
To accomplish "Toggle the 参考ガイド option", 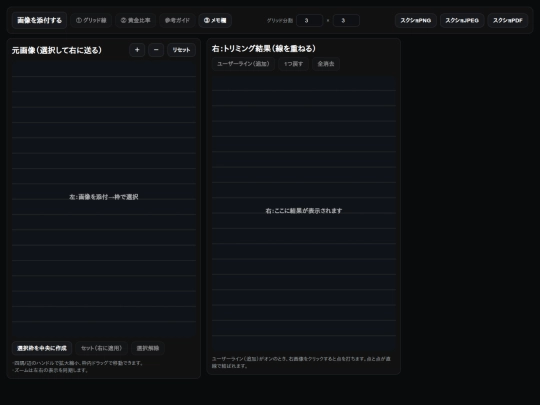I will coord(177,20).
